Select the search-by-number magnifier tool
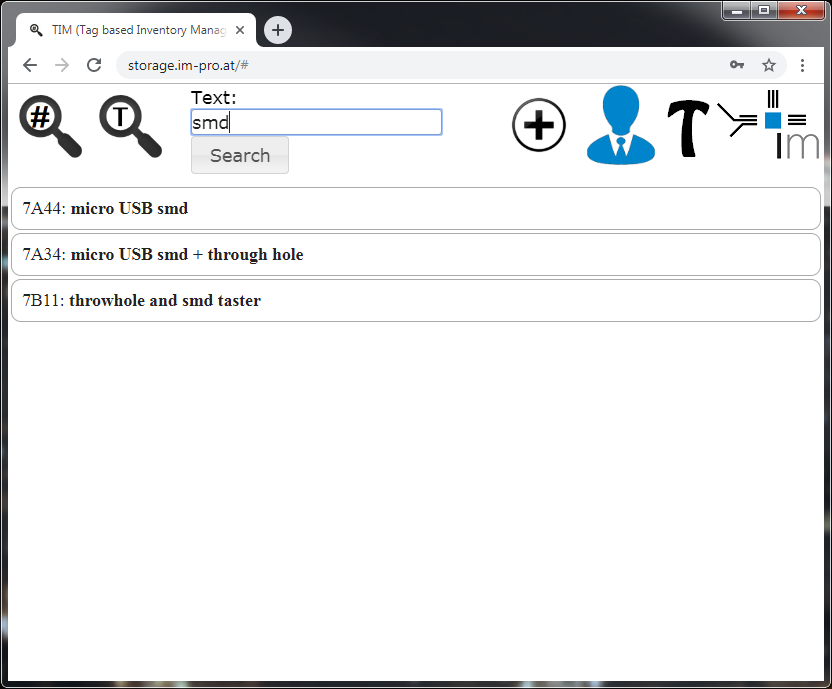This screenshot has height=689, width=832. (49, 124)
